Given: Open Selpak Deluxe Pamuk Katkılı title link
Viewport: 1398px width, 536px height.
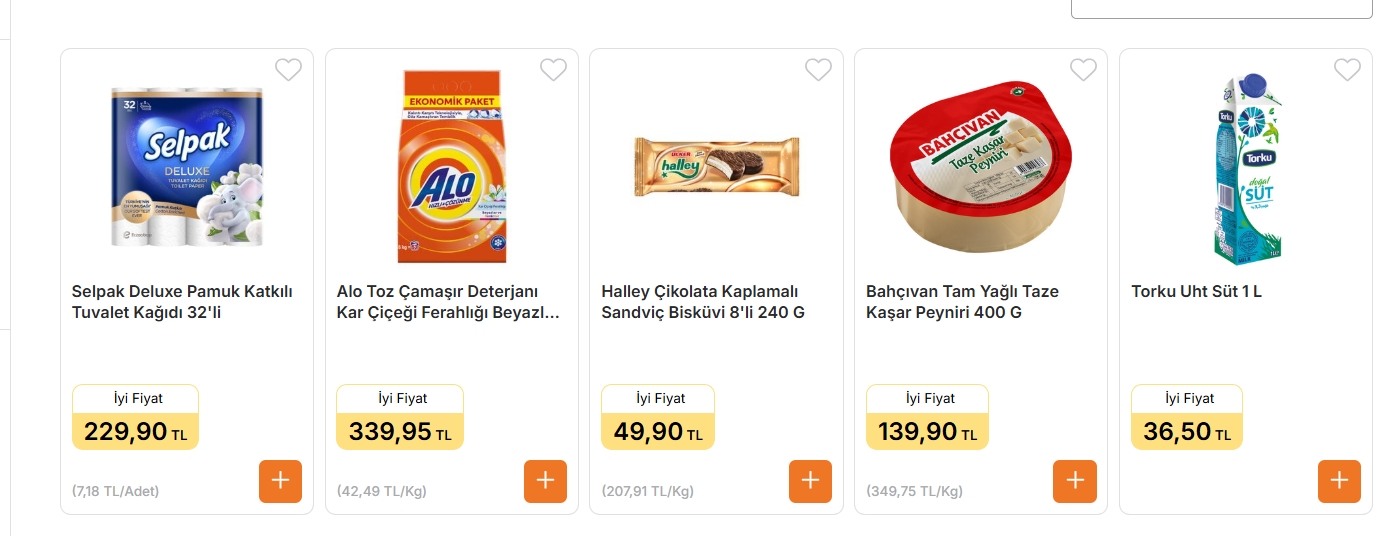Looking at the screenshot, I should [x=182, y=302].
